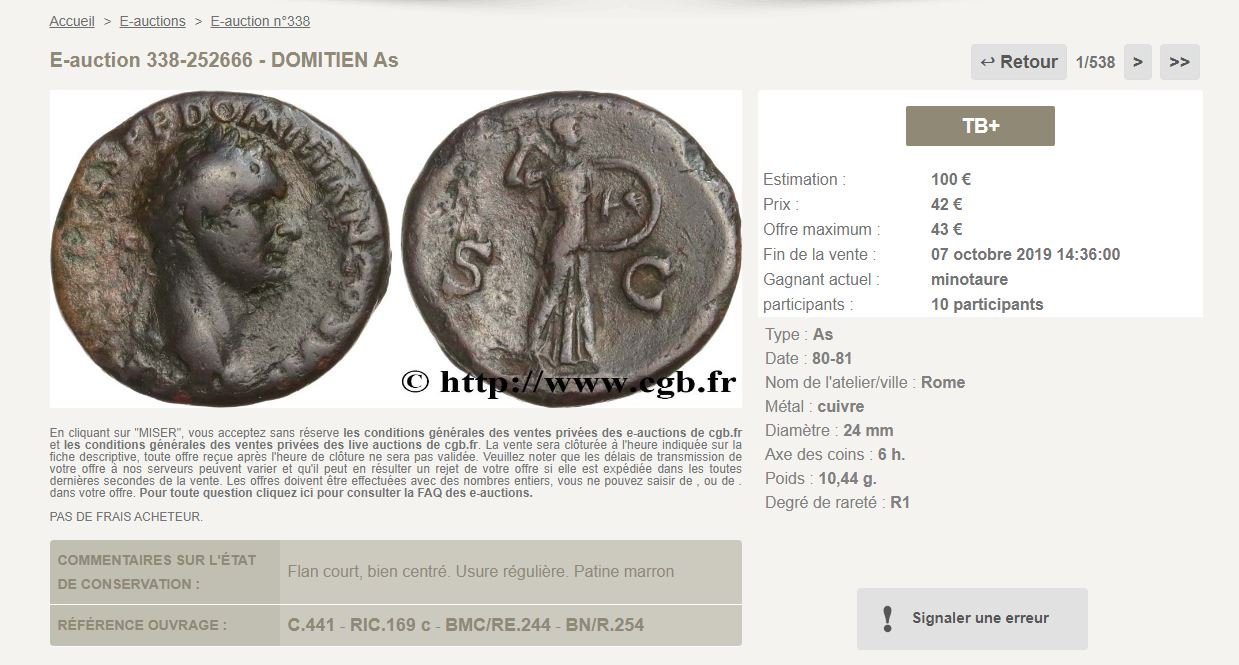This screenshot has height=665, width=1239.
Task: Go to the next lot with > button
Action: point(1137,62)
